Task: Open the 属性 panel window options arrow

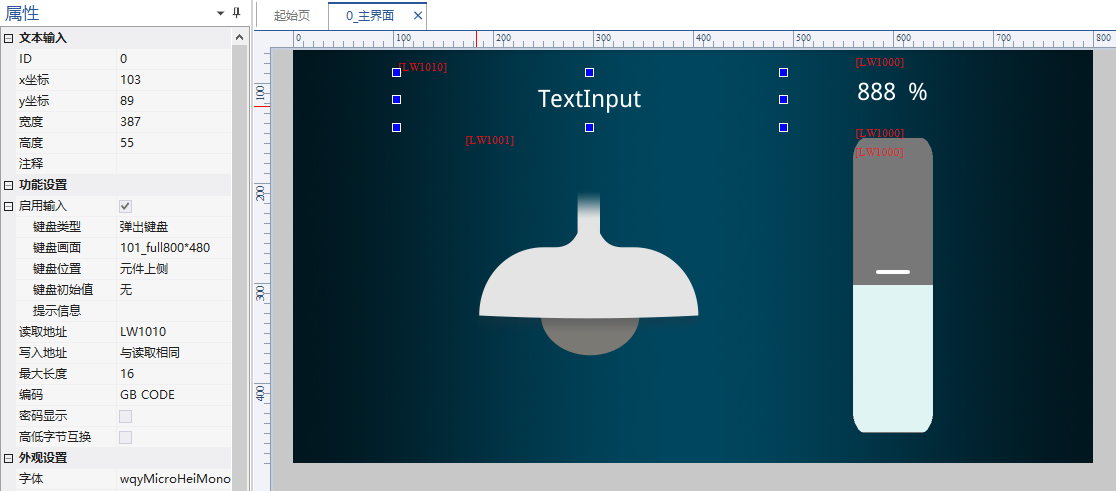Action: (221, 13)
